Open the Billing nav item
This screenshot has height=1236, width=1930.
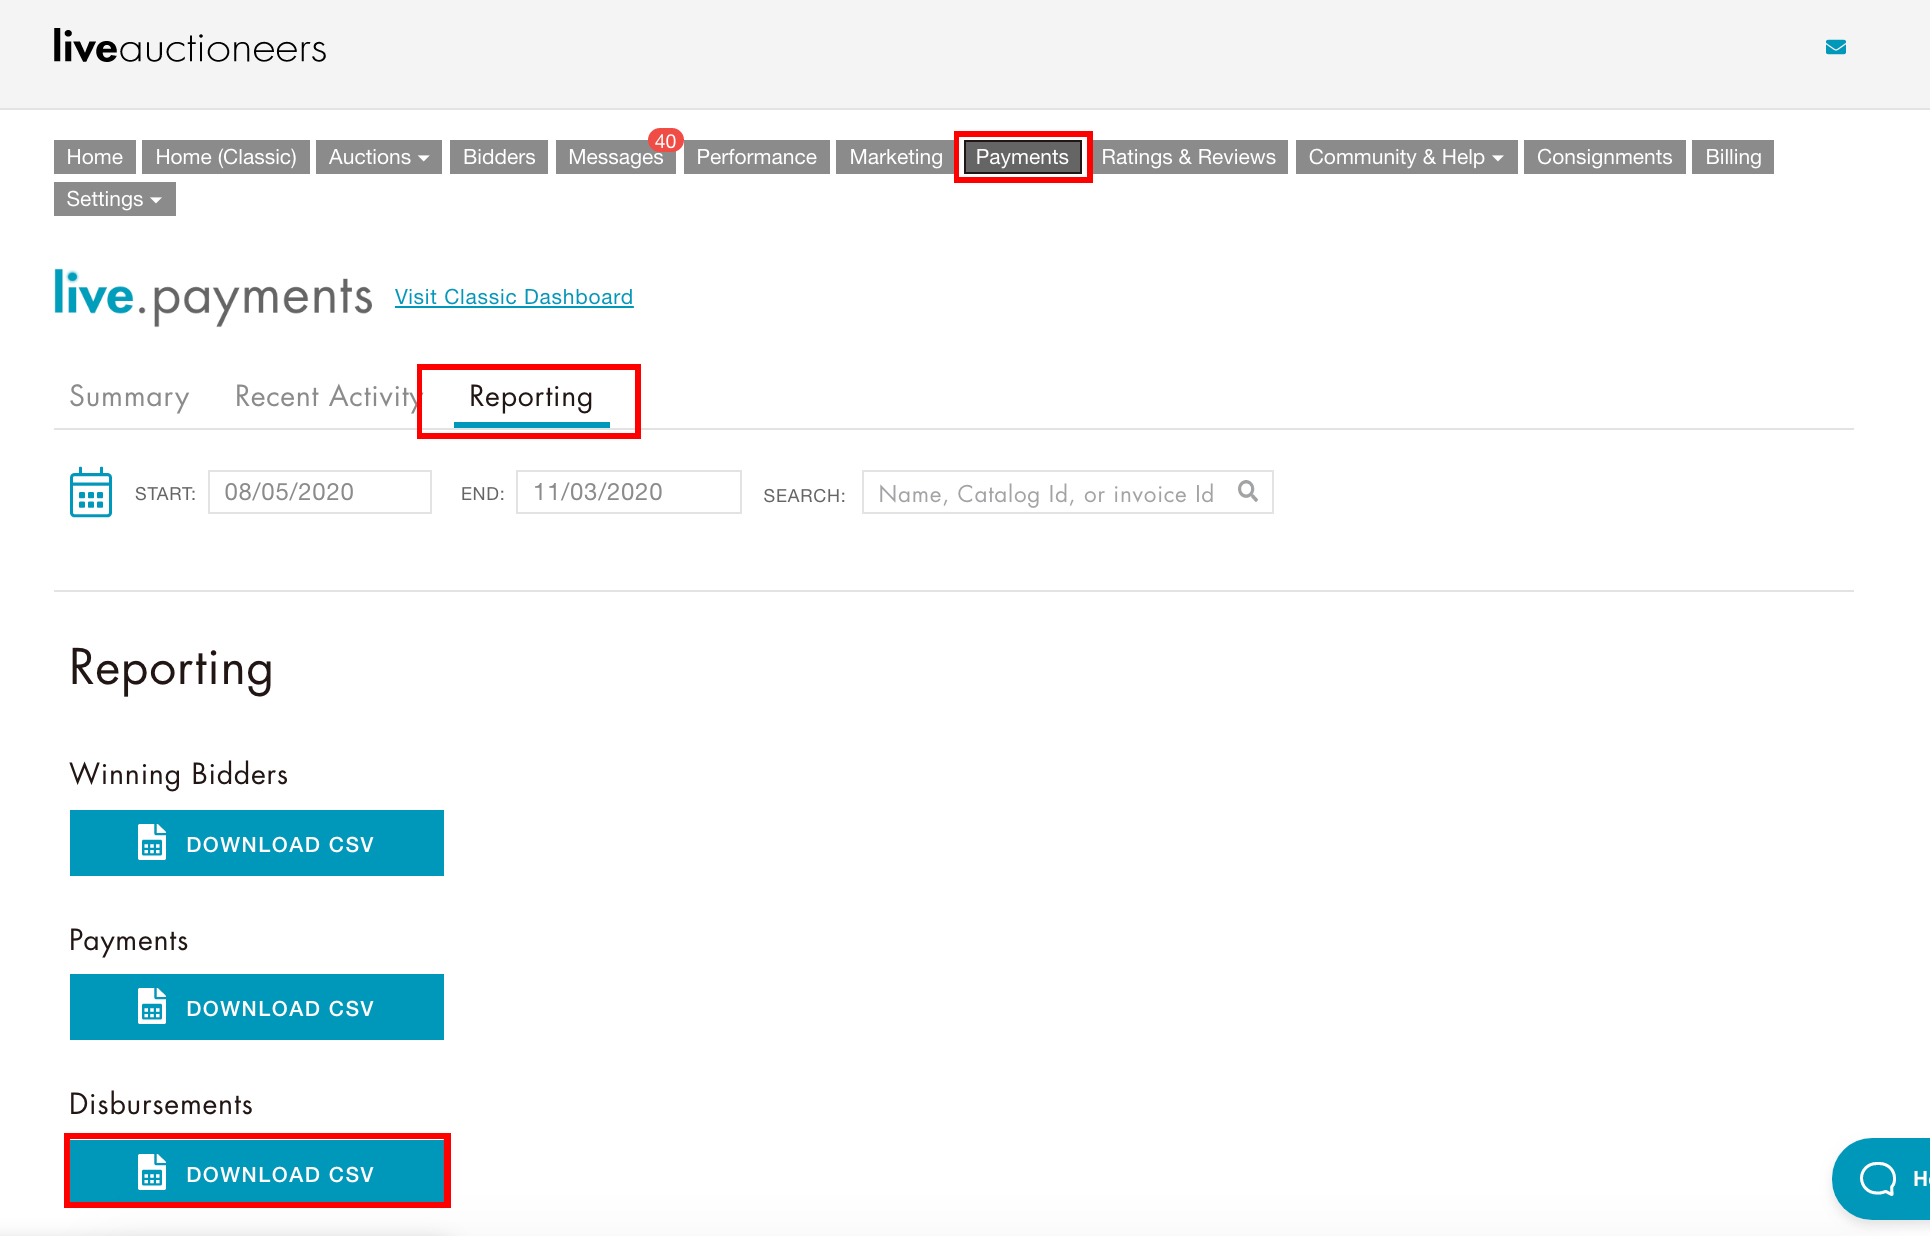tap(1733, 157)
